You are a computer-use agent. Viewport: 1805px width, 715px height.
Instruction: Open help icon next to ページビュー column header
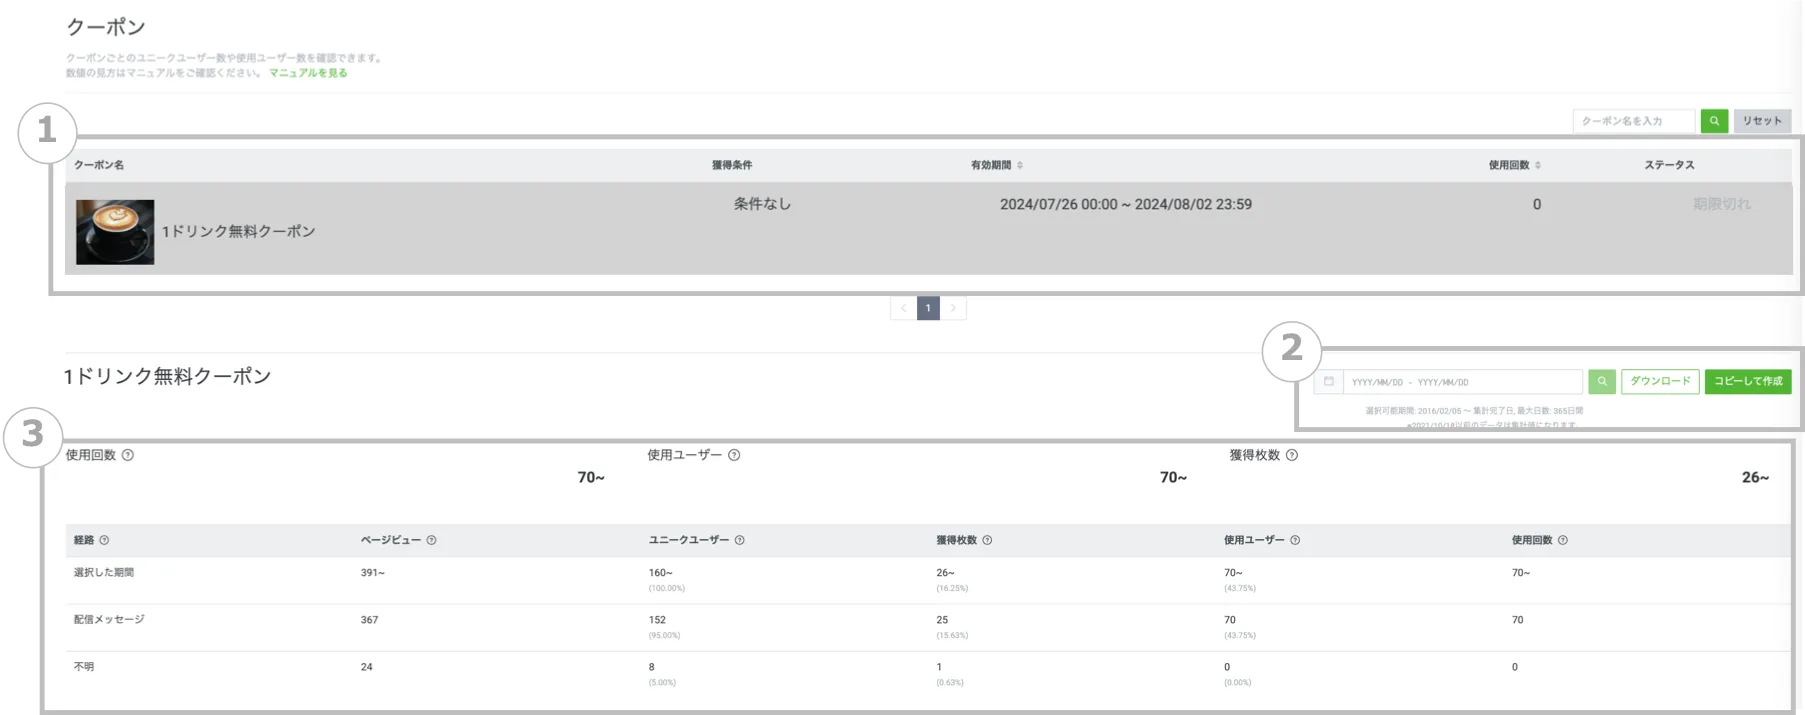click(431, 540)
